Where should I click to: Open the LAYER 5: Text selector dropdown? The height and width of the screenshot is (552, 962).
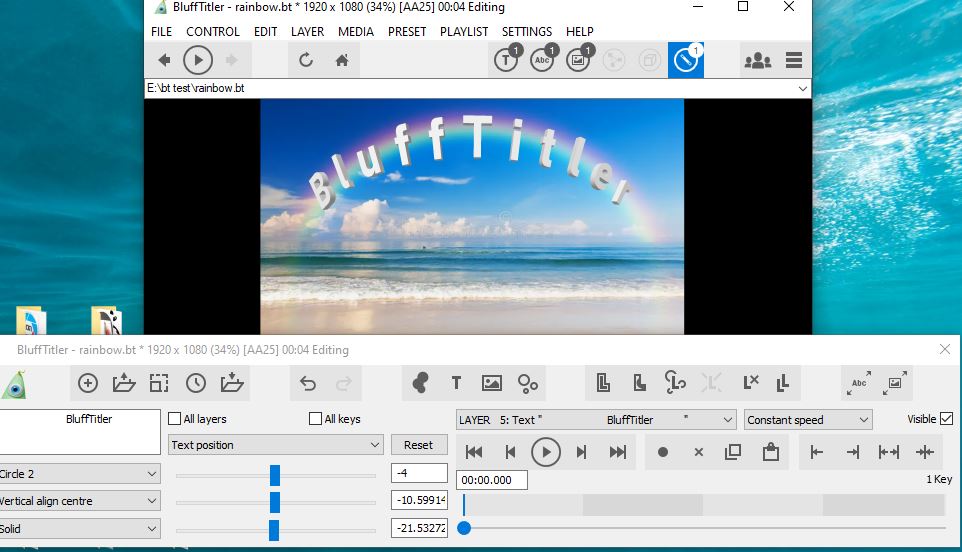596,420
